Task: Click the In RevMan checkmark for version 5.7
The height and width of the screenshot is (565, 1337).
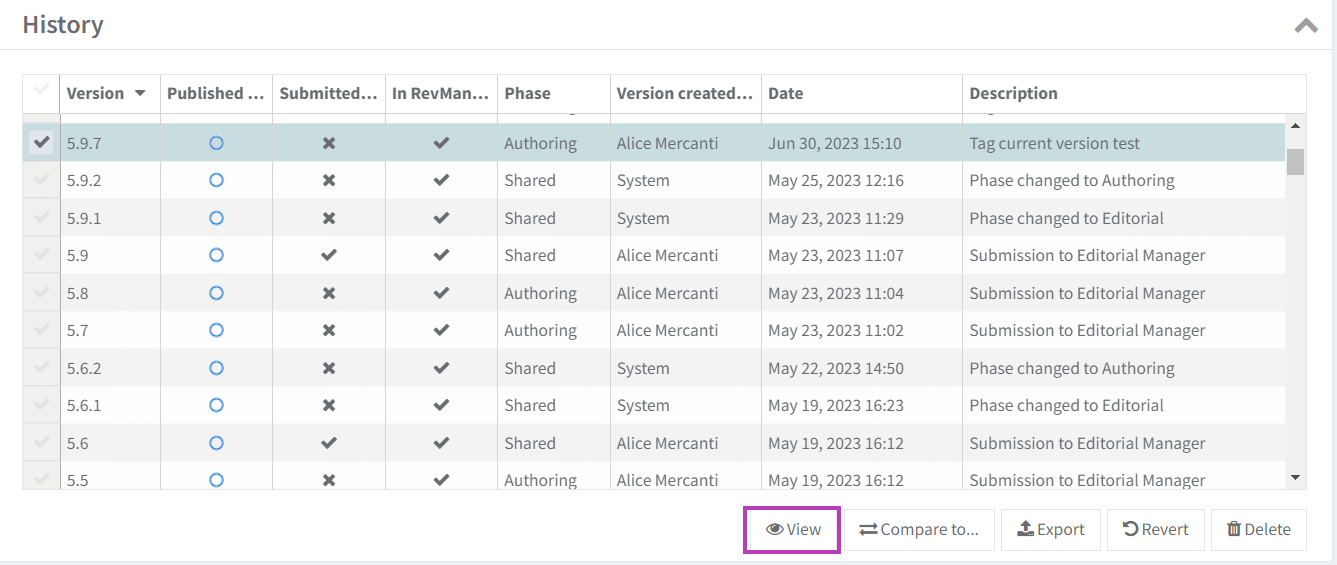Action: pos(441,331)
